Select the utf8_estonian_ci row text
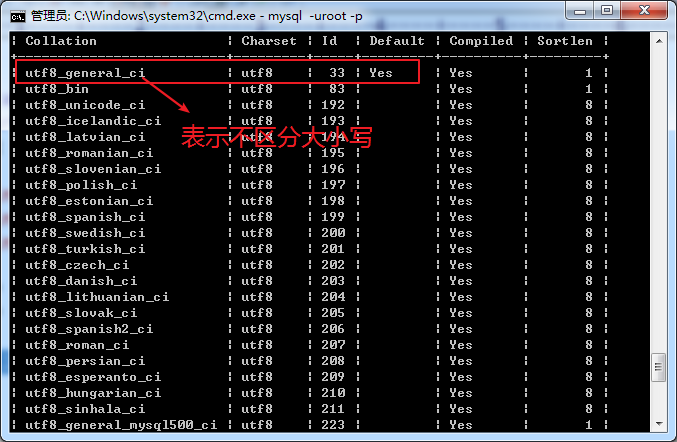 pyautogui.click(x=89, y=201)
